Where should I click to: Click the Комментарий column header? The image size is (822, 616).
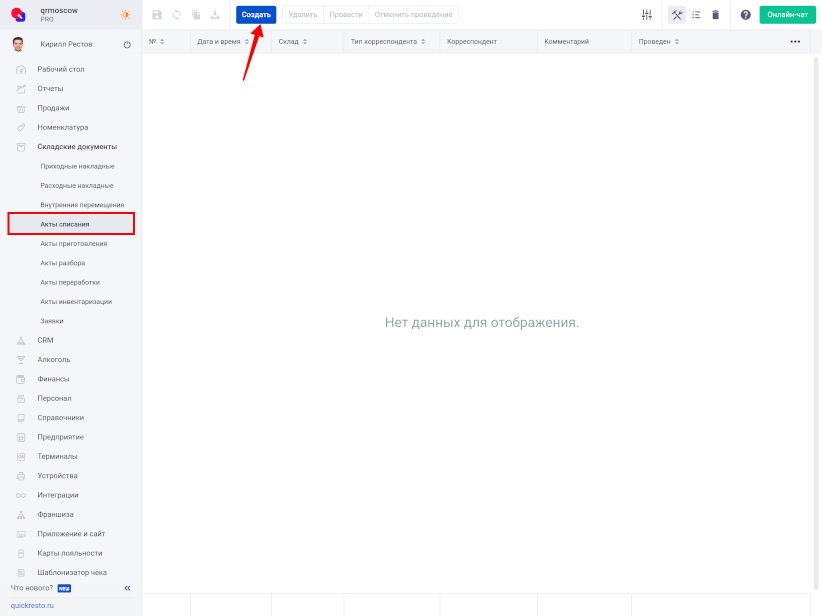click(x=567, y=41)
